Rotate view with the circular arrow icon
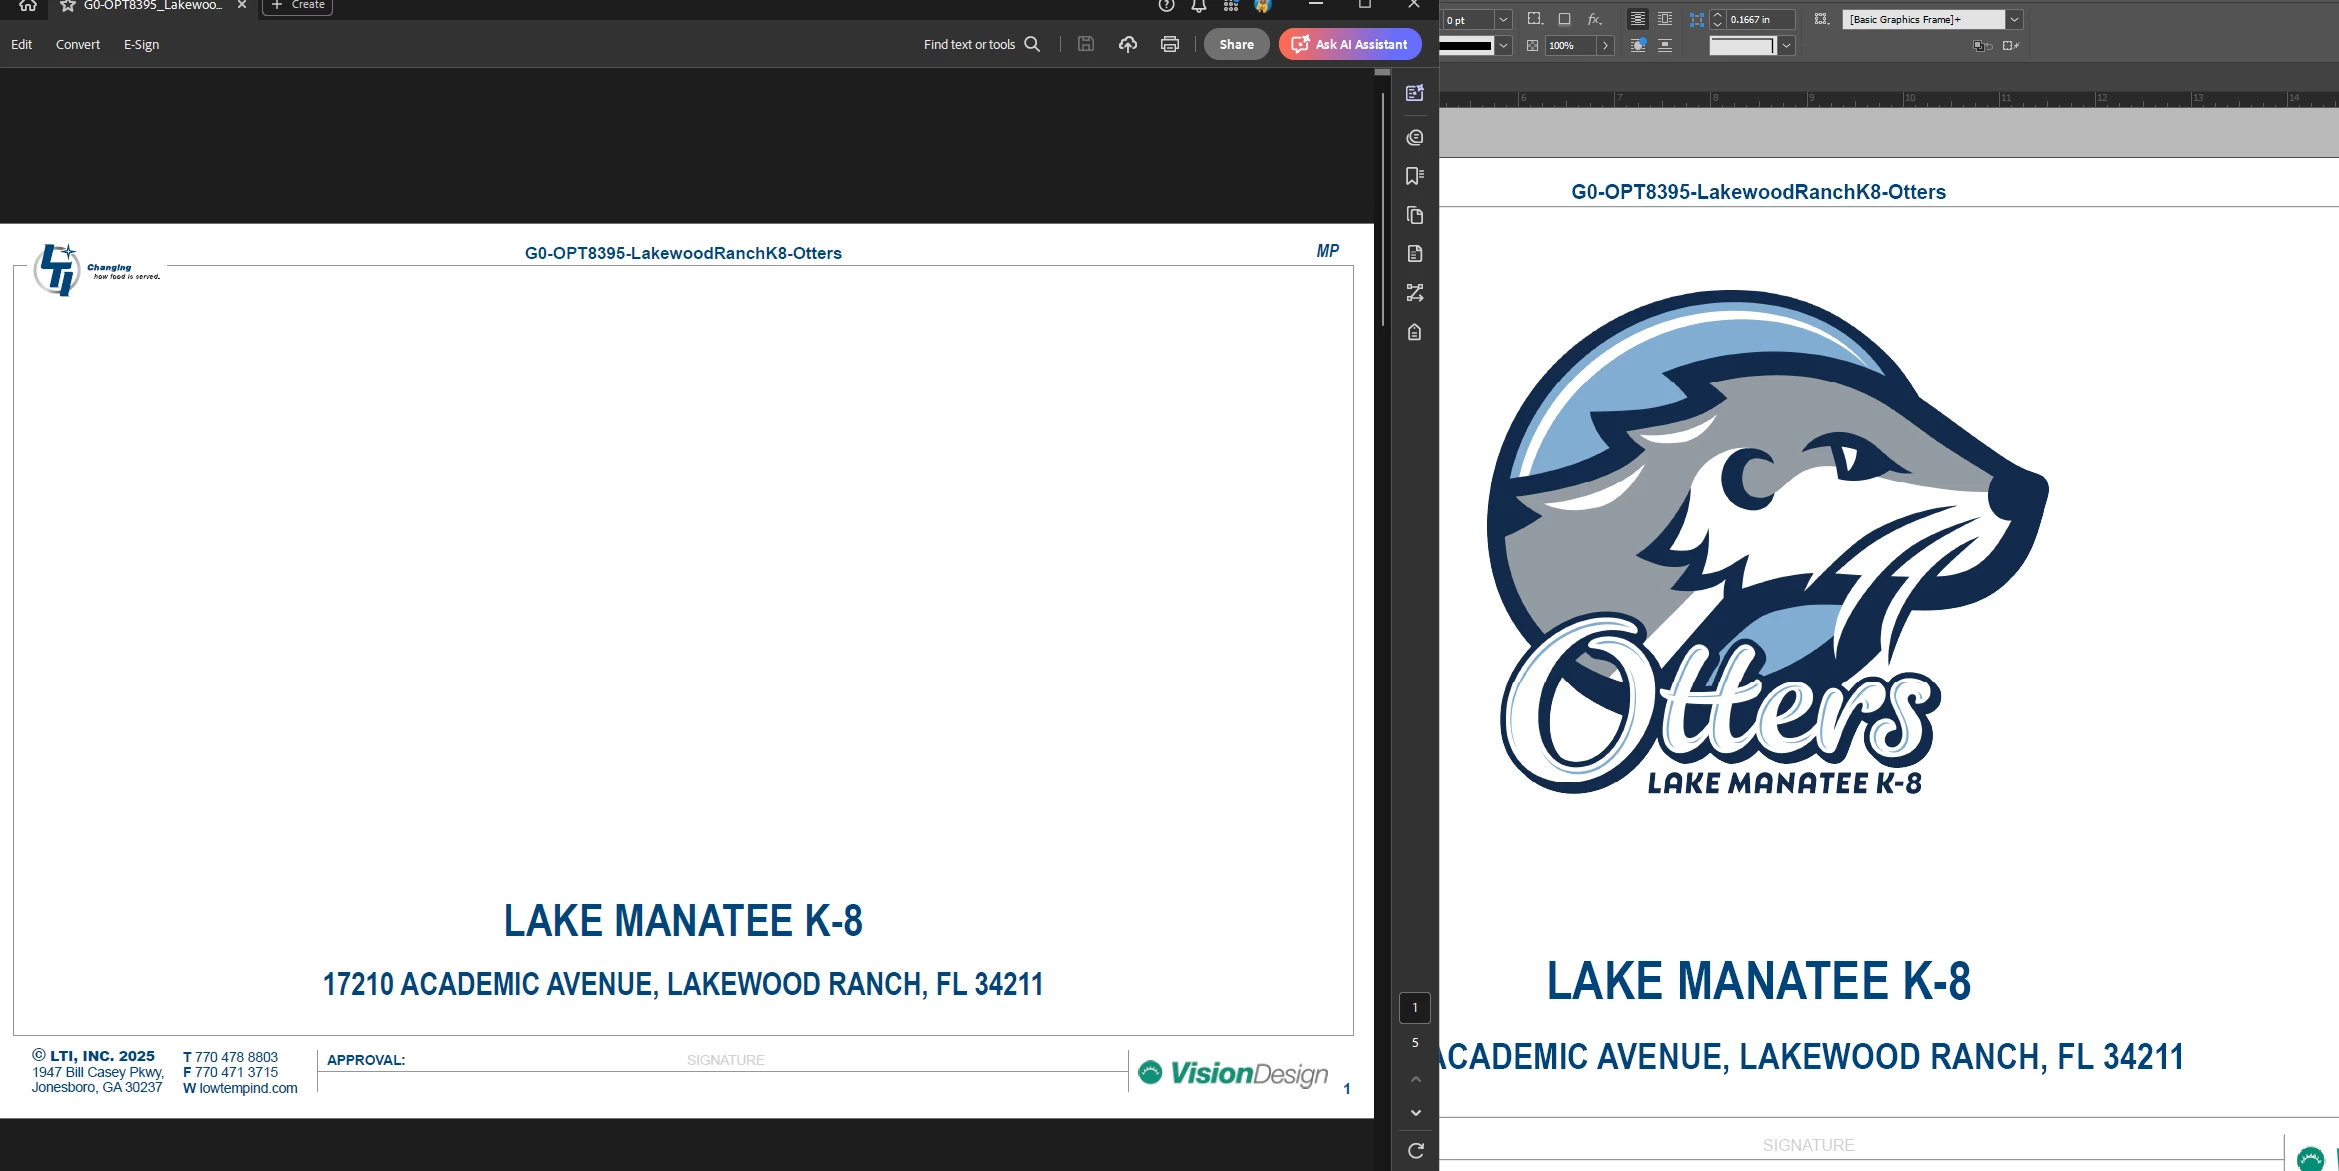 pyautogui.click(x=1415, y=1150)
